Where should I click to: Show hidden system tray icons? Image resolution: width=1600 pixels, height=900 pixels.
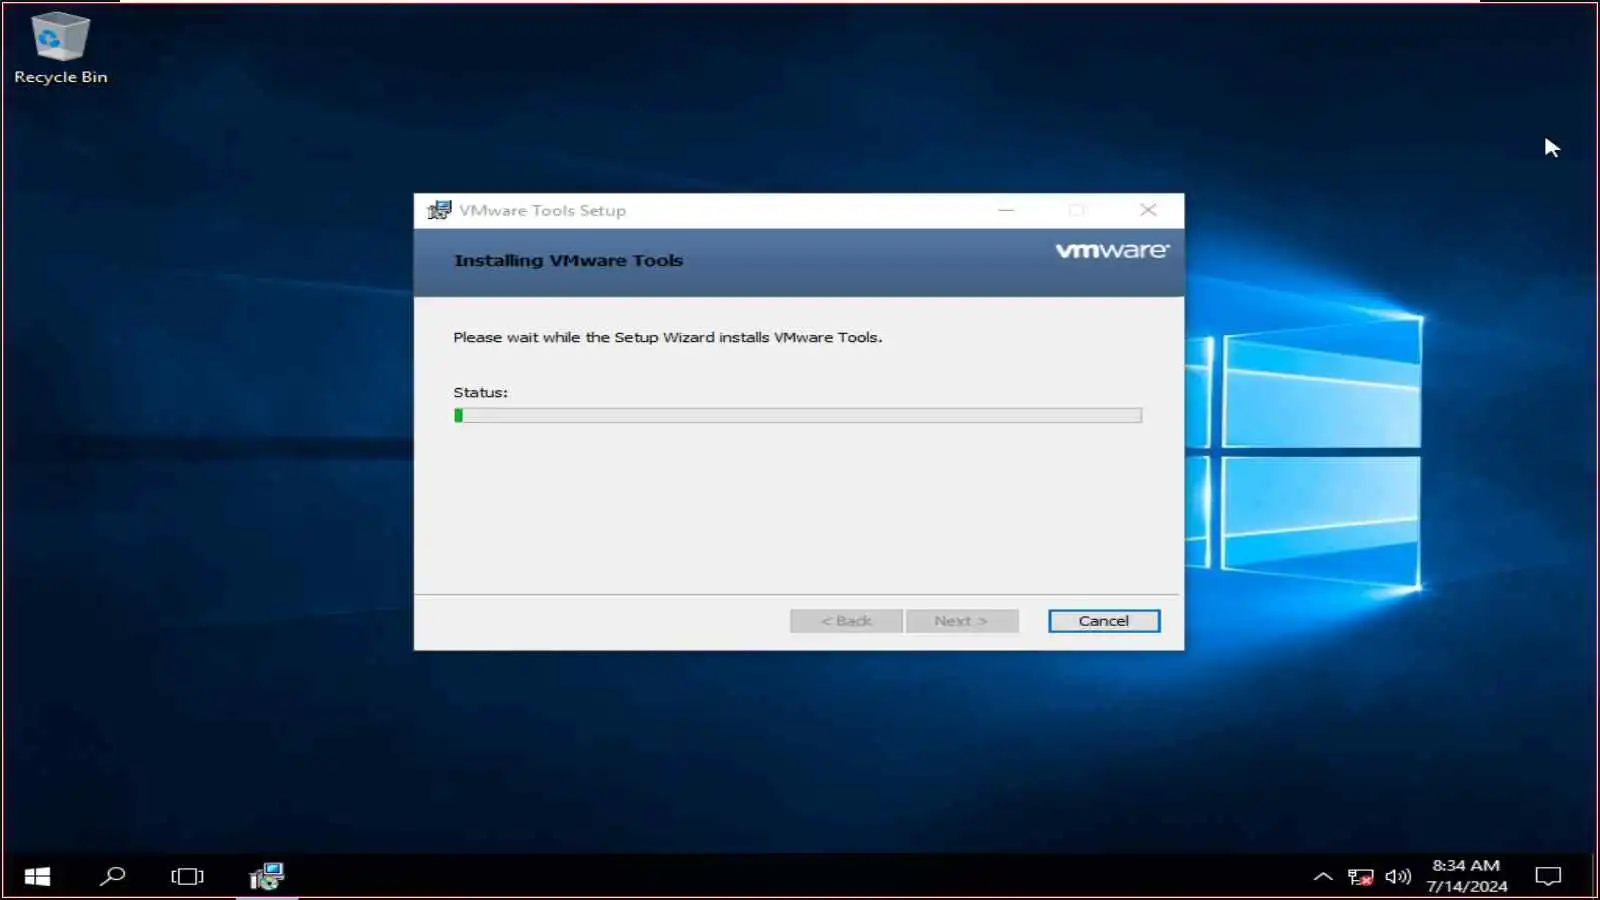tap(1322, 877)
